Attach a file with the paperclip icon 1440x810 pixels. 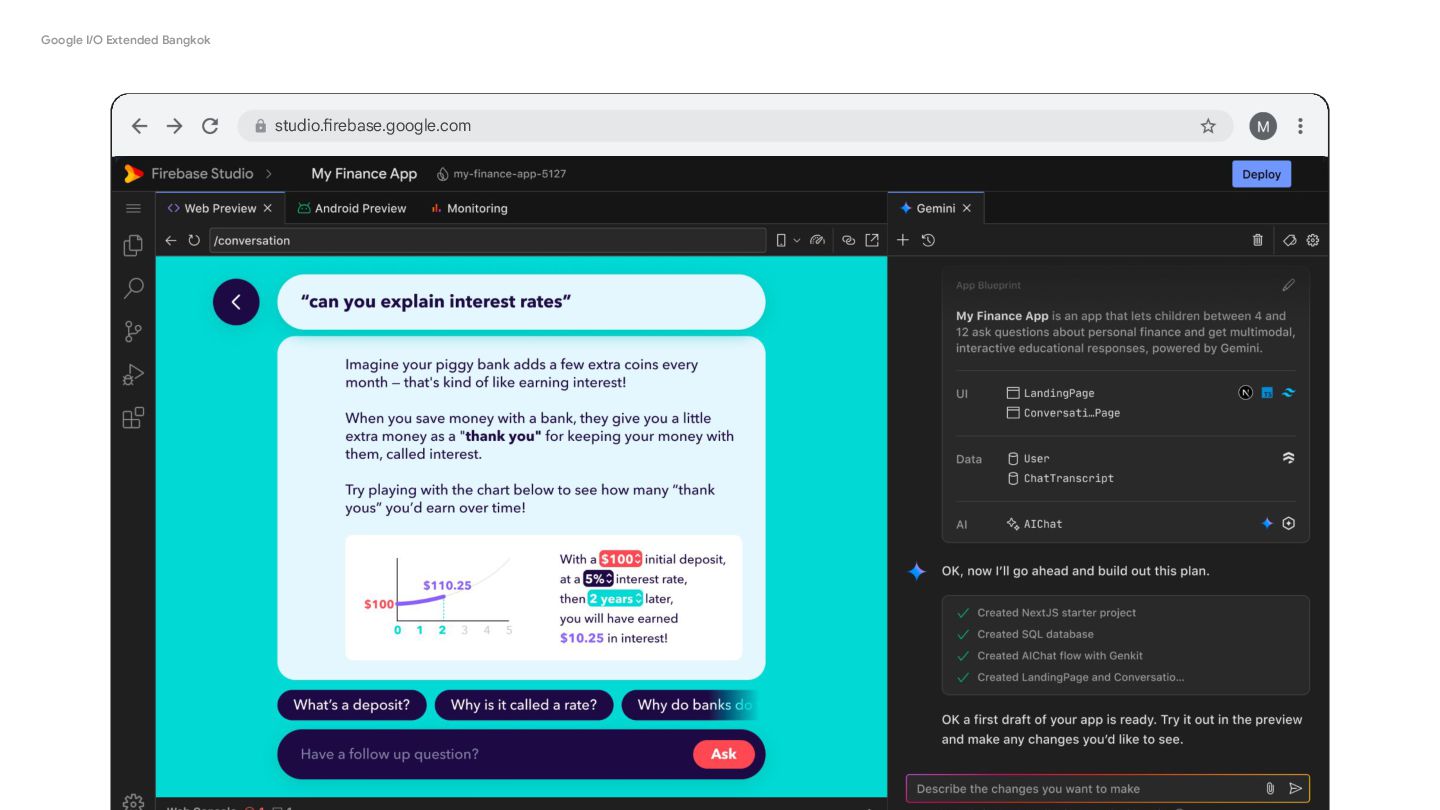1270,788
